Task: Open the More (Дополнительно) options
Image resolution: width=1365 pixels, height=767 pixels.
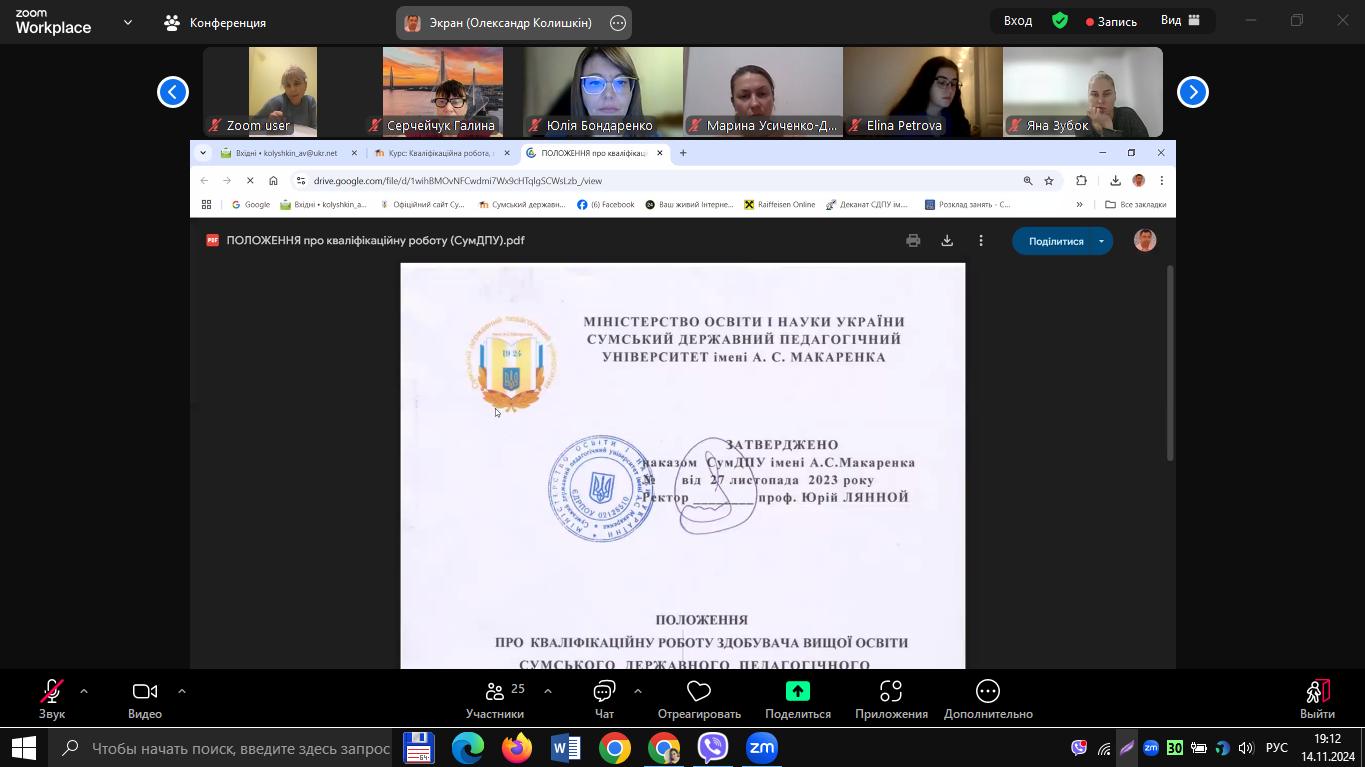Action: pyautogui.click(x=987, y=698)
